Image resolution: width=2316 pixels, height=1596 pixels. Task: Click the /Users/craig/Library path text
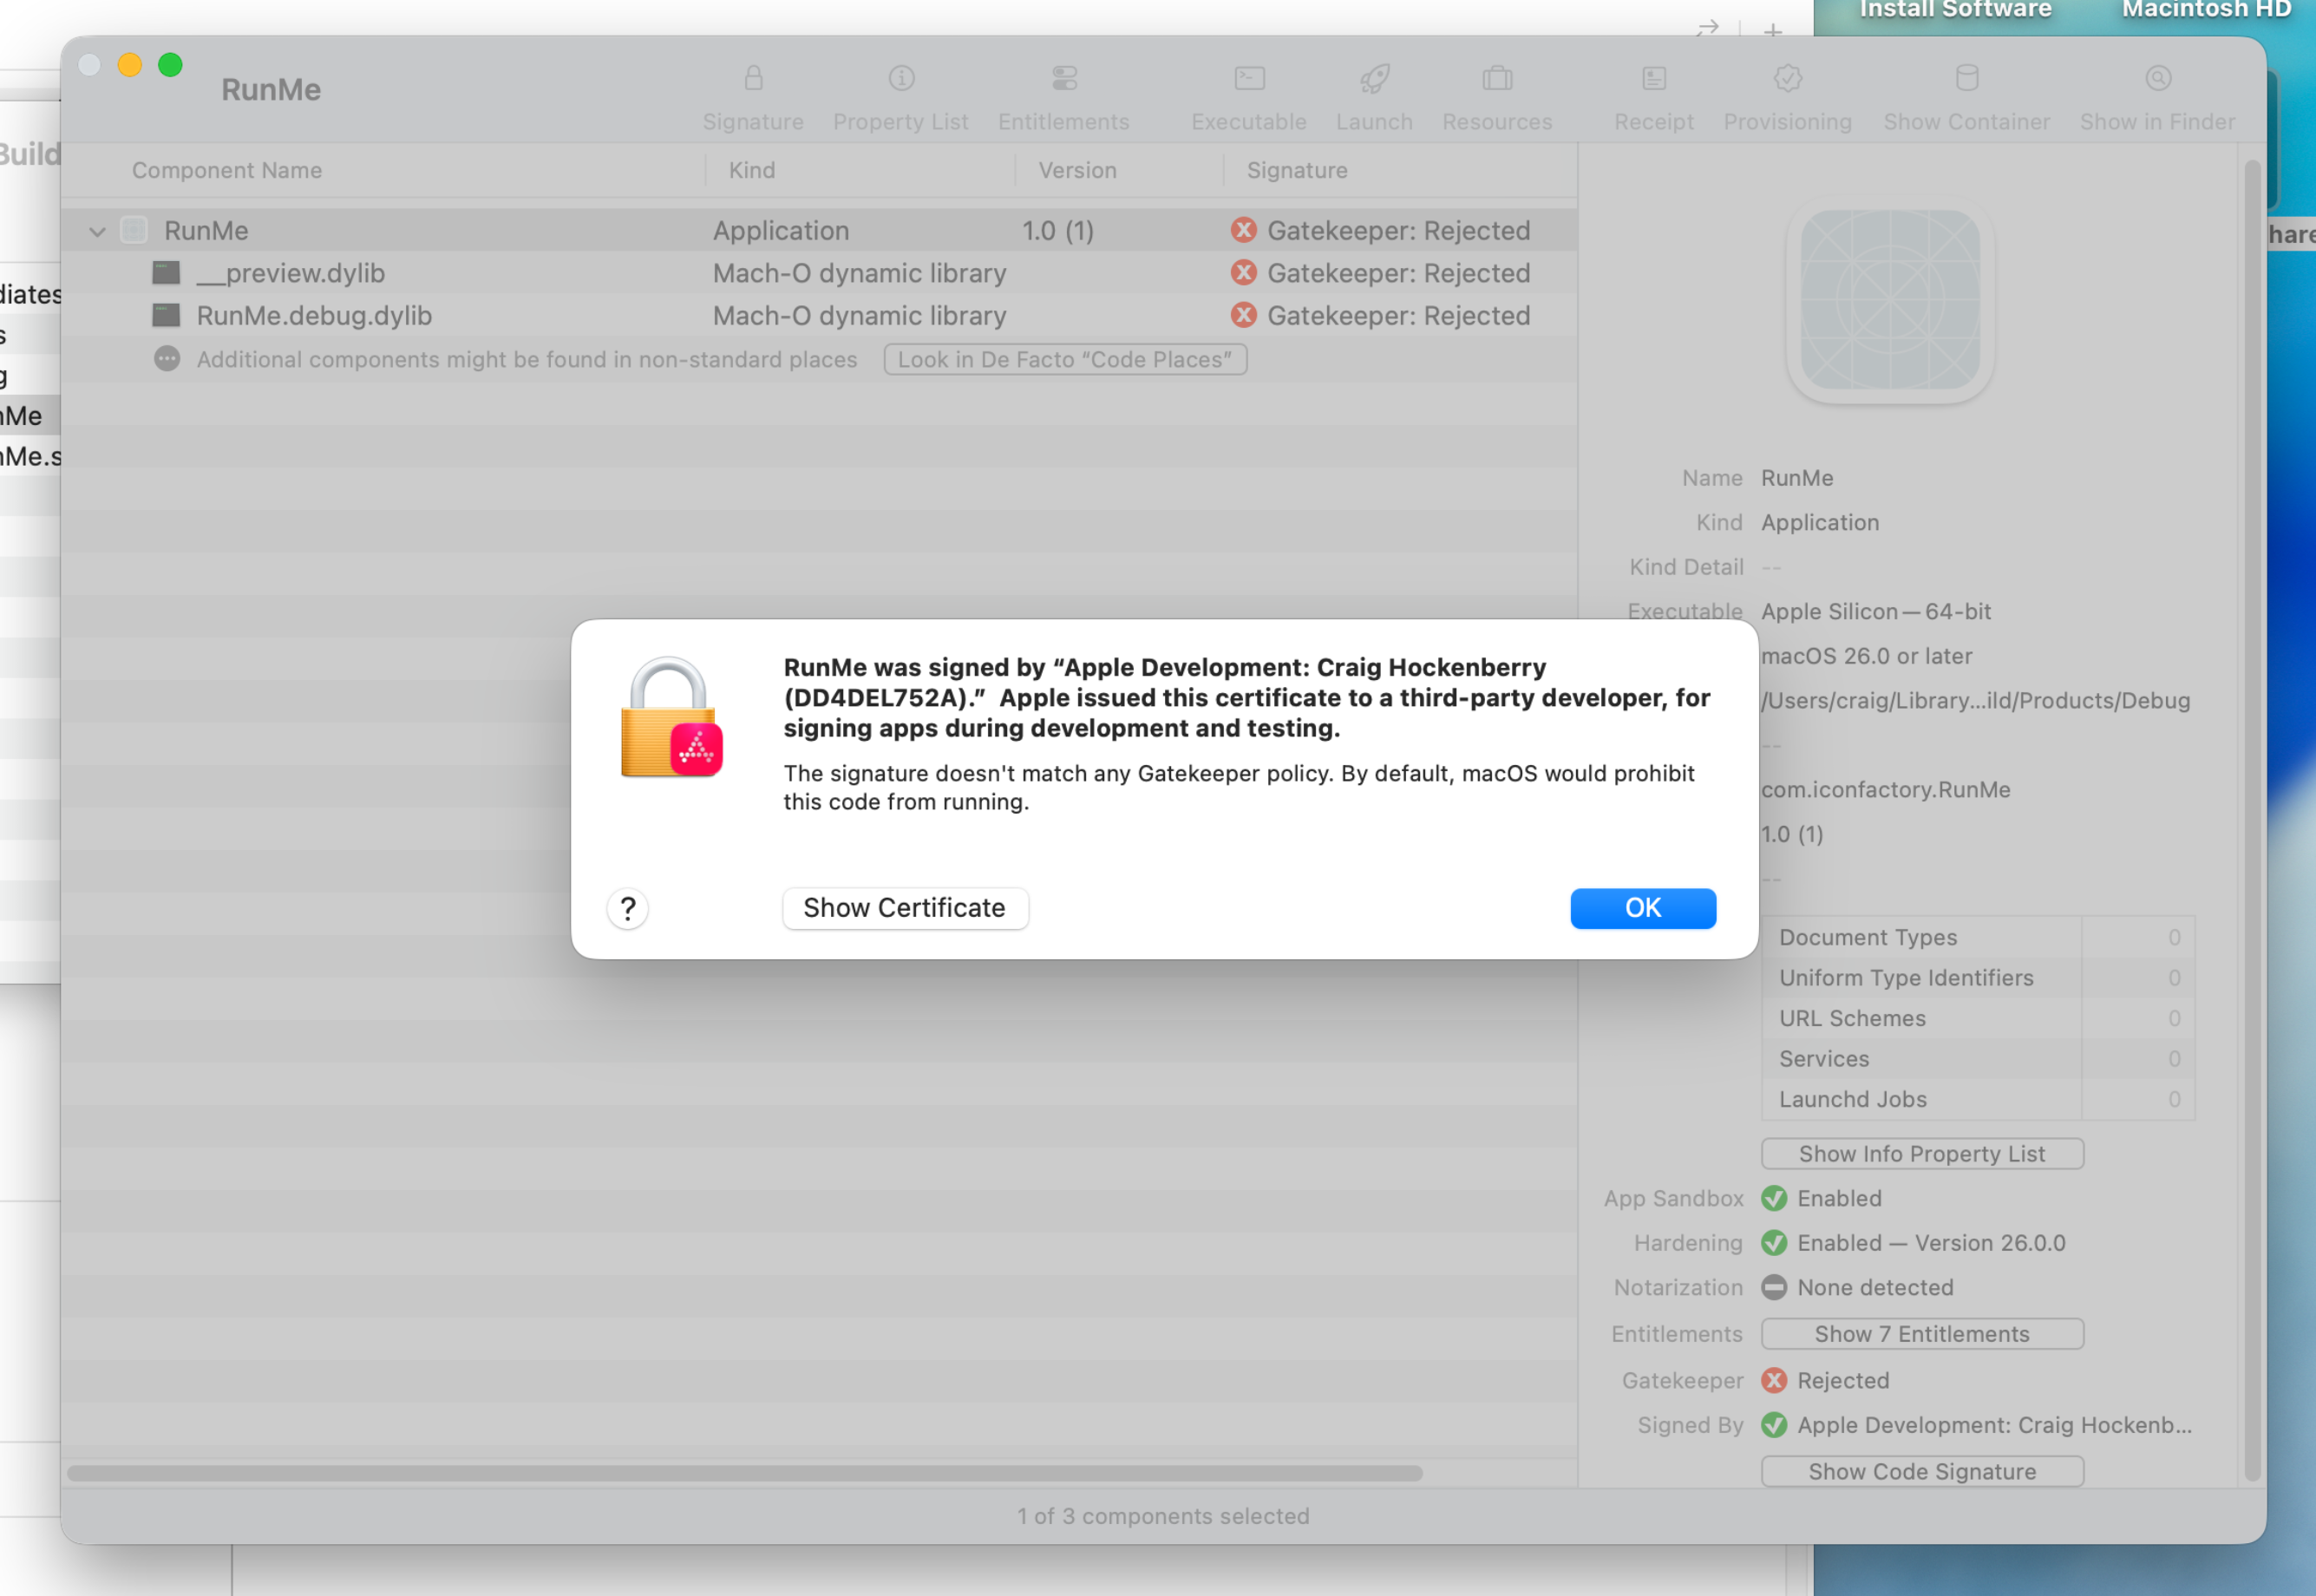[x=1975, y=700]
